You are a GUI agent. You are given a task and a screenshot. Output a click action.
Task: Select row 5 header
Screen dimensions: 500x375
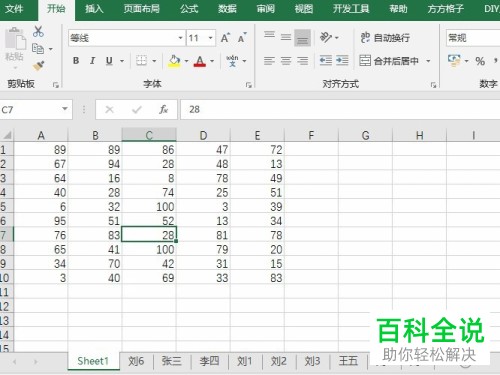(6, 207)
